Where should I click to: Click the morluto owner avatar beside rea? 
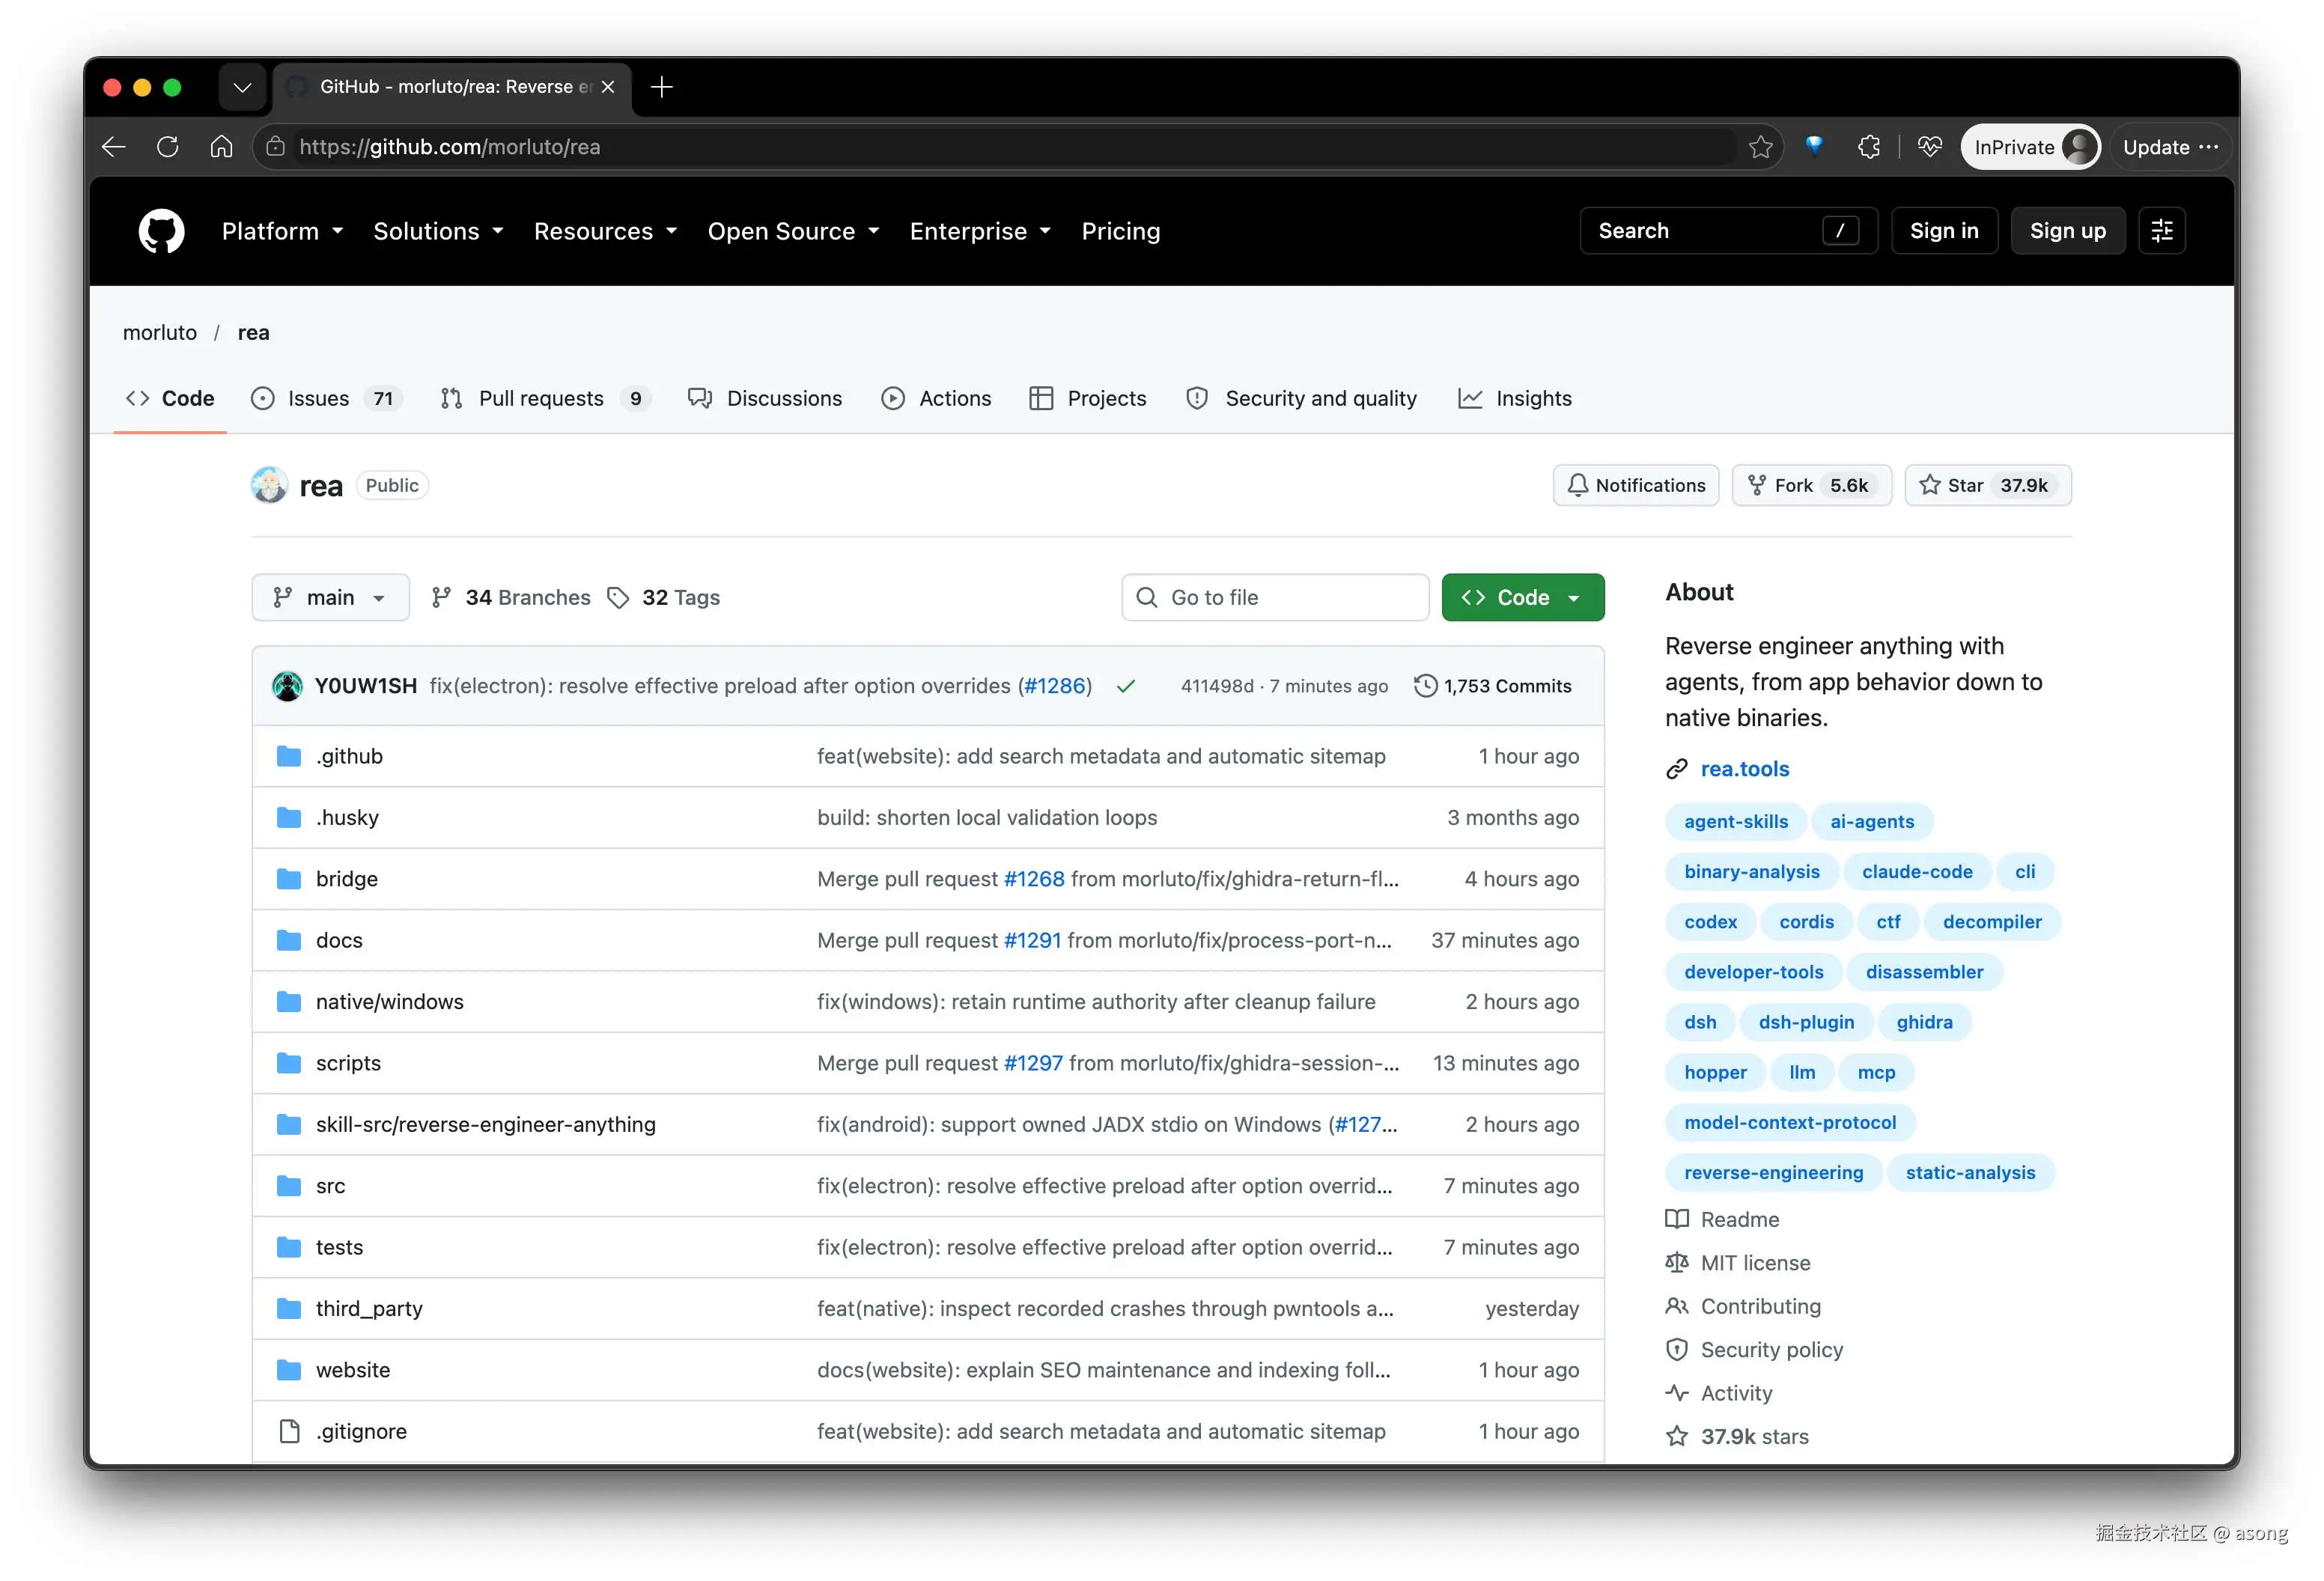[269, 485]
